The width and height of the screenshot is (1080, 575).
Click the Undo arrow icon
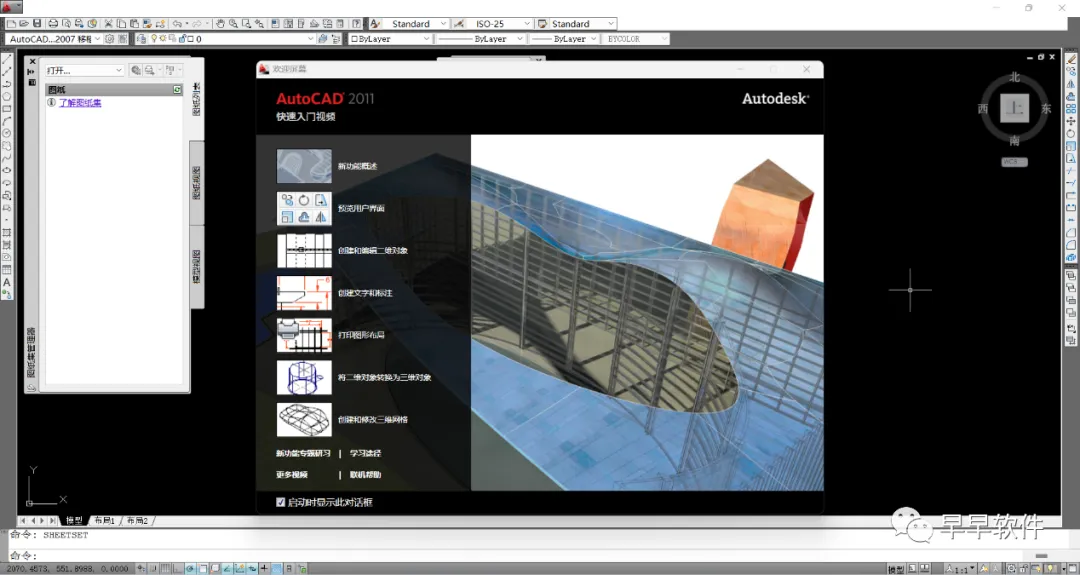click(x=177, y=23)
